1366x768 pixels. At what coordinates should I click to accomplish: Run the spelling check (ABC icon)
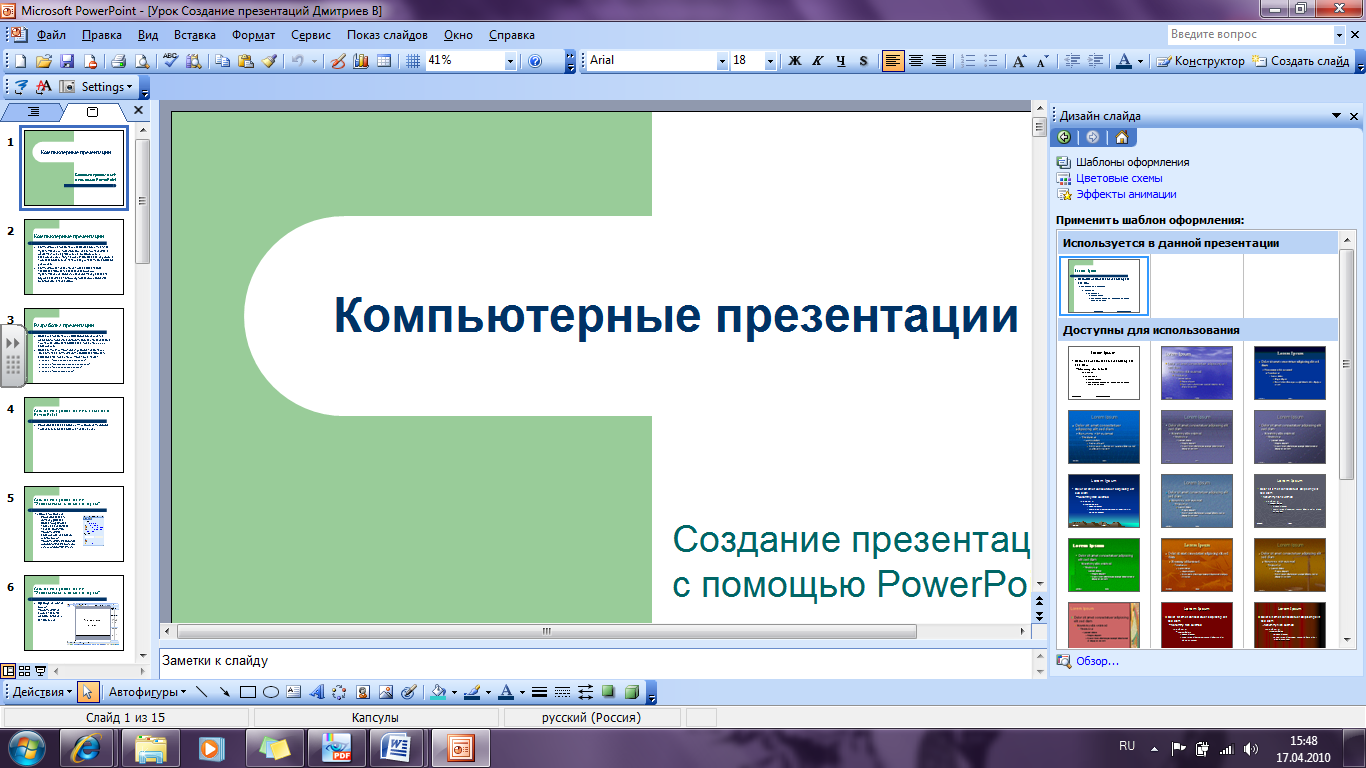point(170,61)
